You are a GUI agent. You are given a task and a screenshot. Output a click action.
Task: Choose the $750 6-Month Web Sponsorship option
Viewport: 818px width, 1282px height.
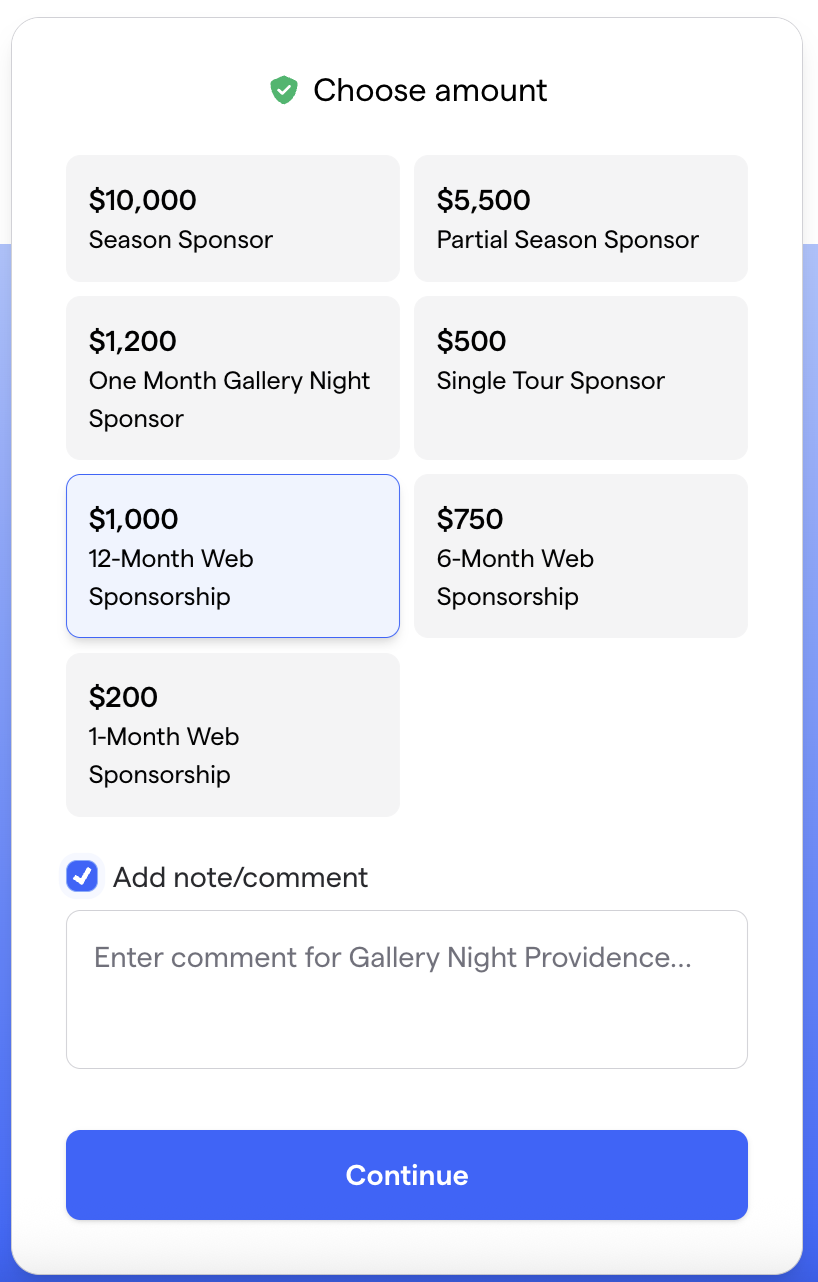(x=580, y=555)
